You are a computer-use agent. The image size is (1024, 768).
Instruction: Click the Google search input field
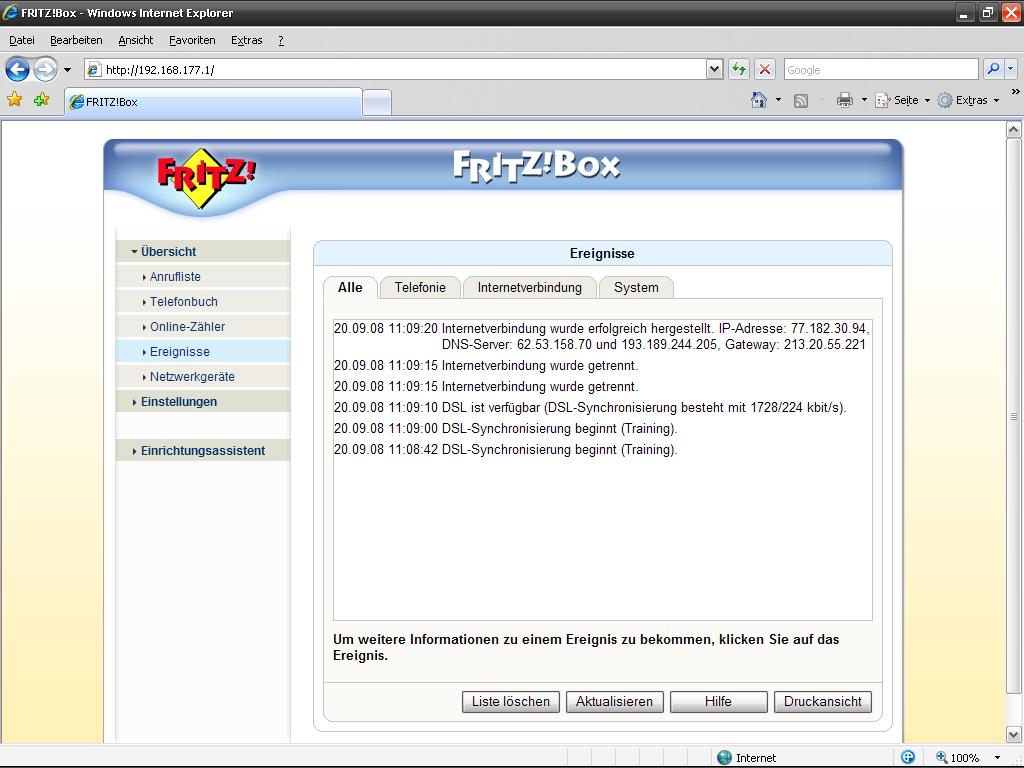pyautogui.click(x=881, y=69)
